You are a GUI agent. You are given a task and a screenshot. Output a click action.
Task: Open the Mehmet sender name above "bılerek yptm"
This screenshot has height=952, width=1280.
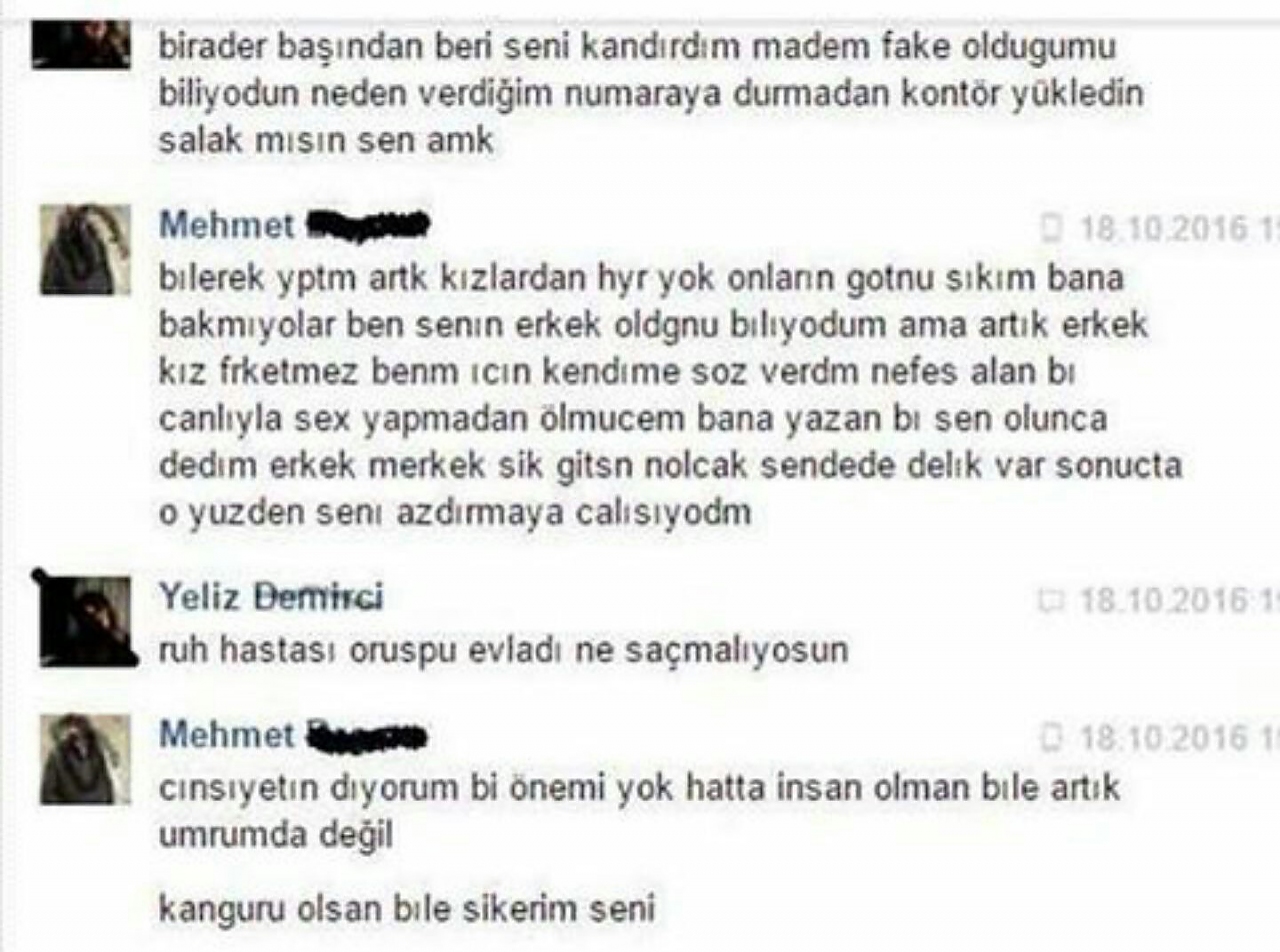tap(227, 226)
